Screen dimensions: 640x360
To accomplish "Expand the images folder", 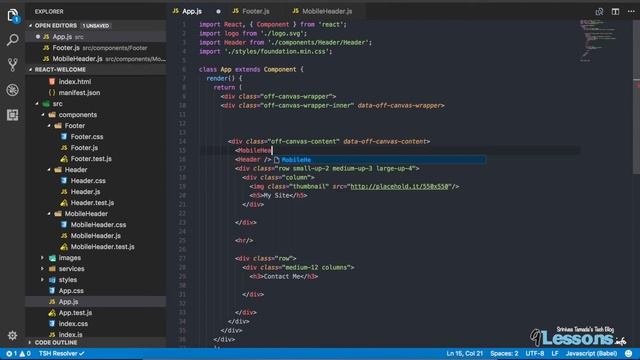I will click(x=69, y=258).
